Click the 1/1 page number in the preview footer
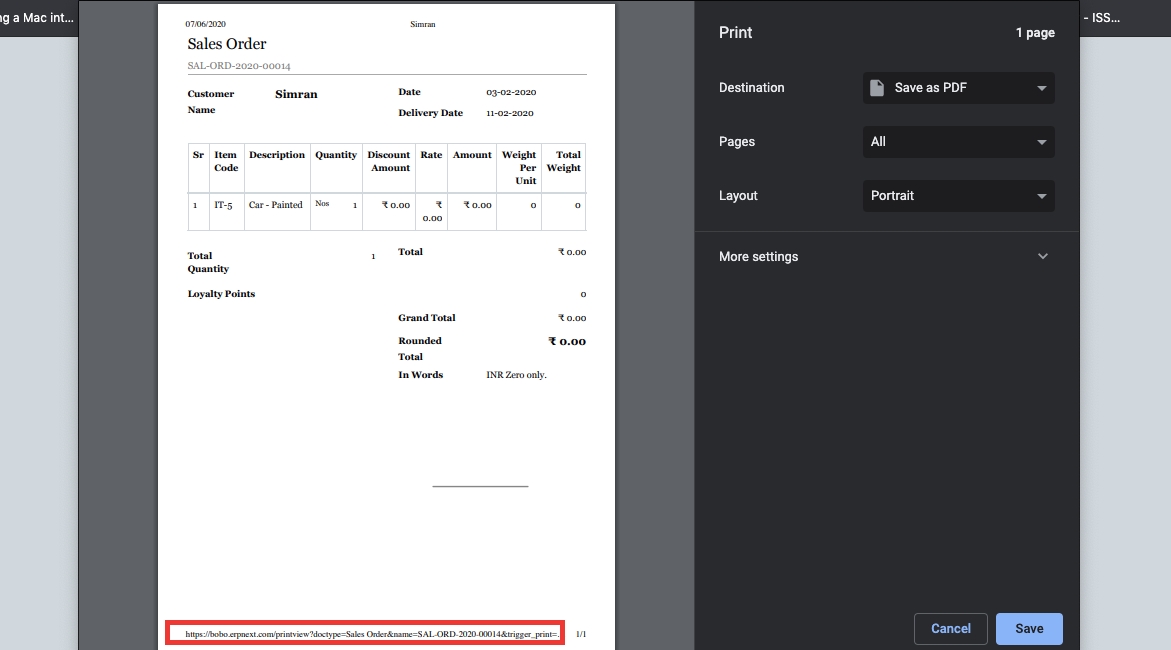Viewport: 1171px width, 650px height. pos(581,634)
